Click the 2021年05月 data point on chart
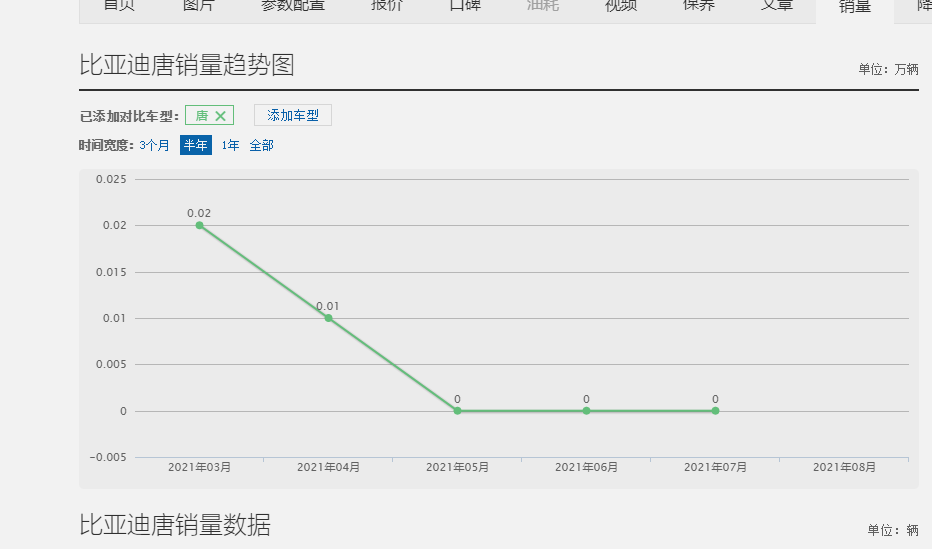Viewport: 932px width, 549px height. pos(457,411)
